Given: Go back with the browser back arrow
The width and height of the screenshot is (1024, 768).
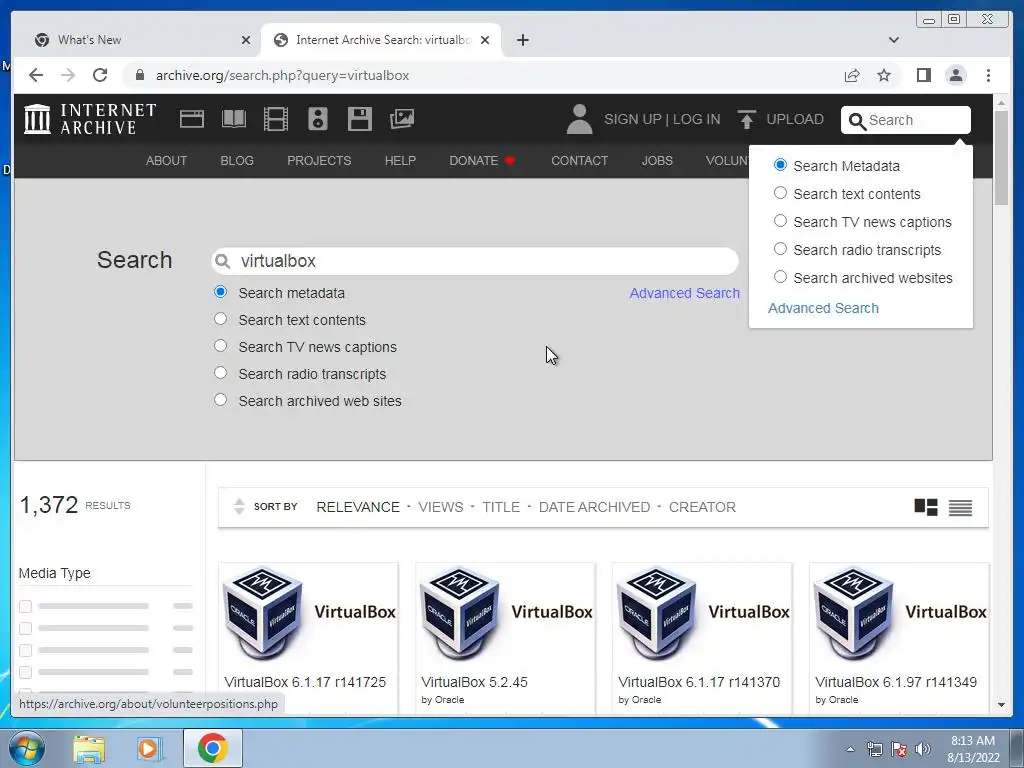Looking at the screenshot, I should (36, 75).
